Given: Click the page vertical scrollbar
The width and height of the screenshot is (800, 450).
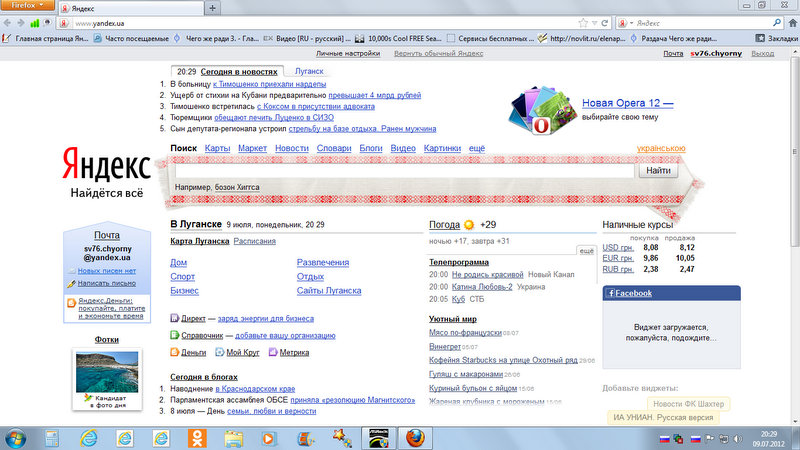Looking at the screenshot, I should pyautogui.click(x=795, y=153).
